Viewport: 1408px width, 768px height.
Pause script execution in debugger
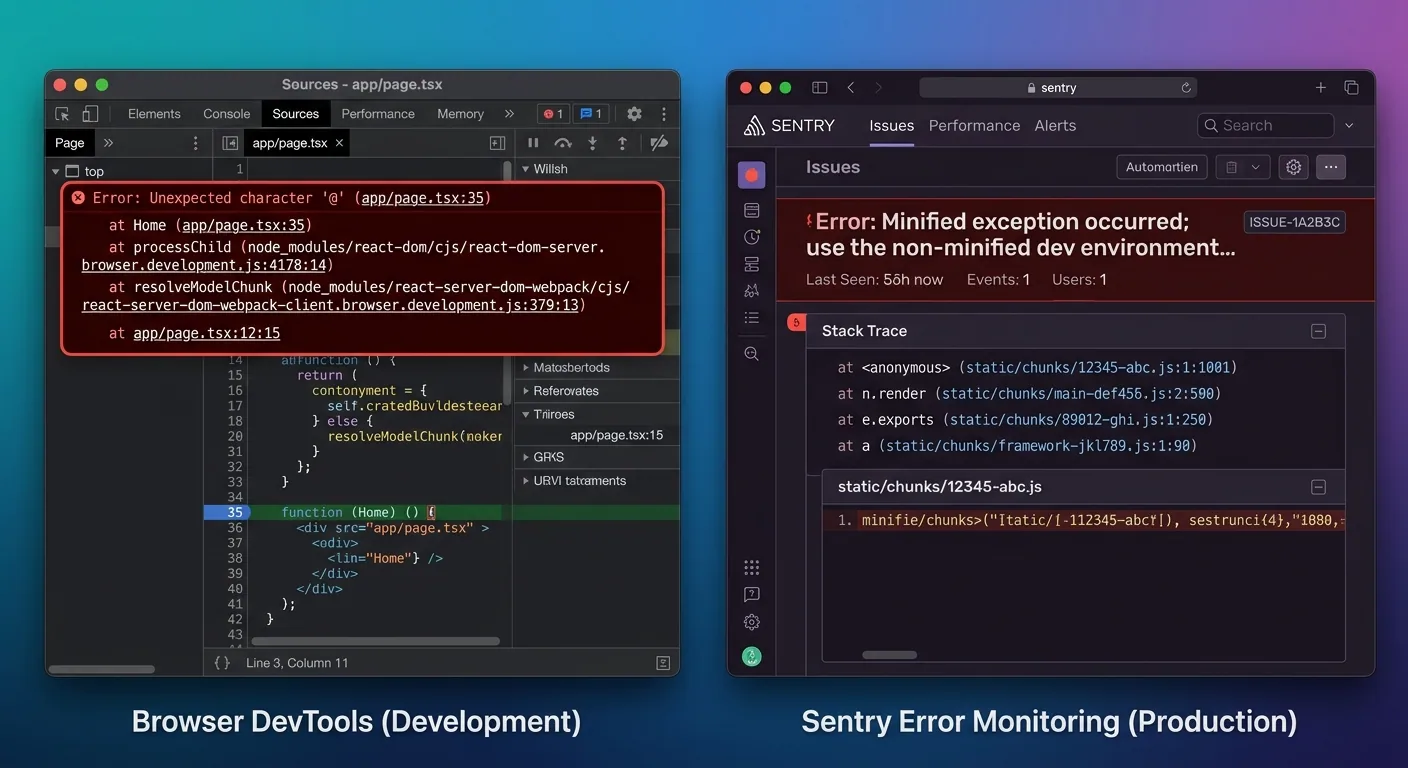point(533,143)
